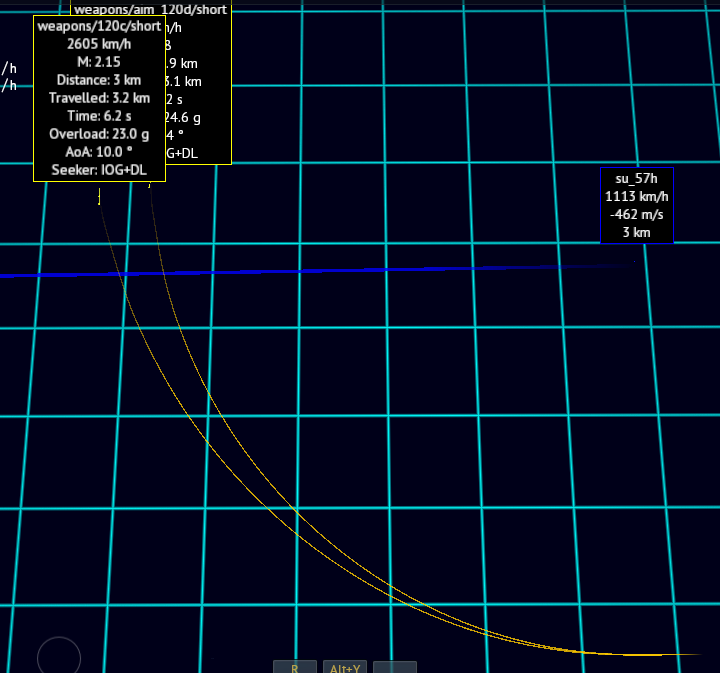Click the M: 2.15 Mach readout

[99, 62]
